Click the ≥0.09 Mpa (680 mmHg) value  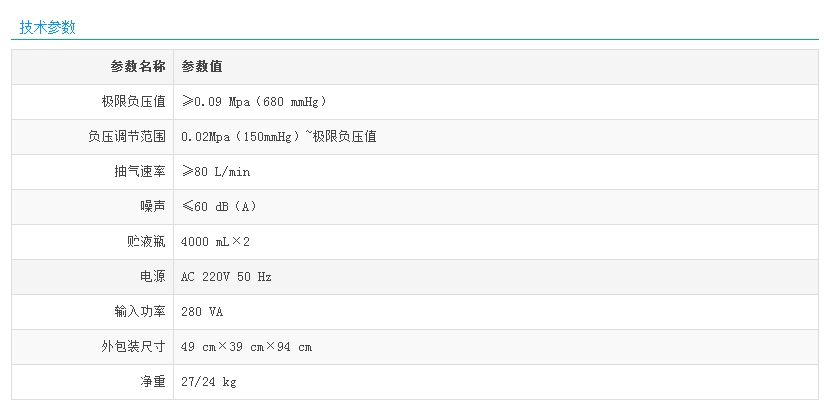point(254,102)
